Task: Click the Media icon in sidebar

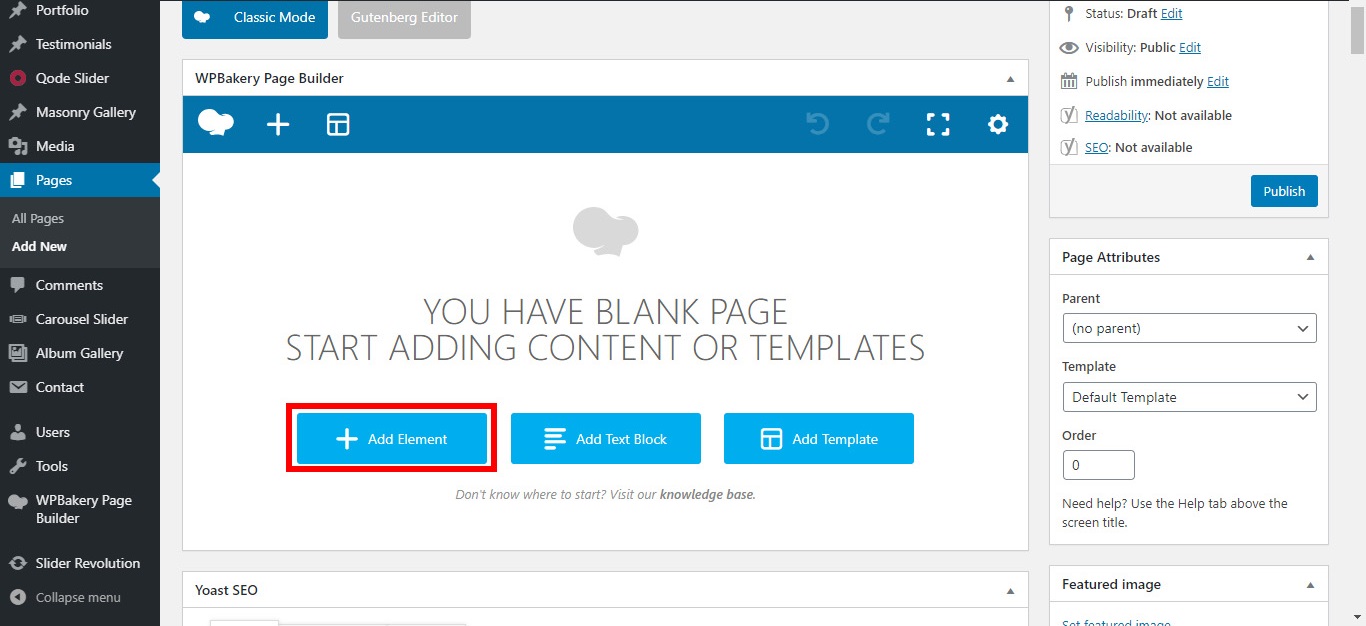Action: pyautogui.click(x=17, y=146)
